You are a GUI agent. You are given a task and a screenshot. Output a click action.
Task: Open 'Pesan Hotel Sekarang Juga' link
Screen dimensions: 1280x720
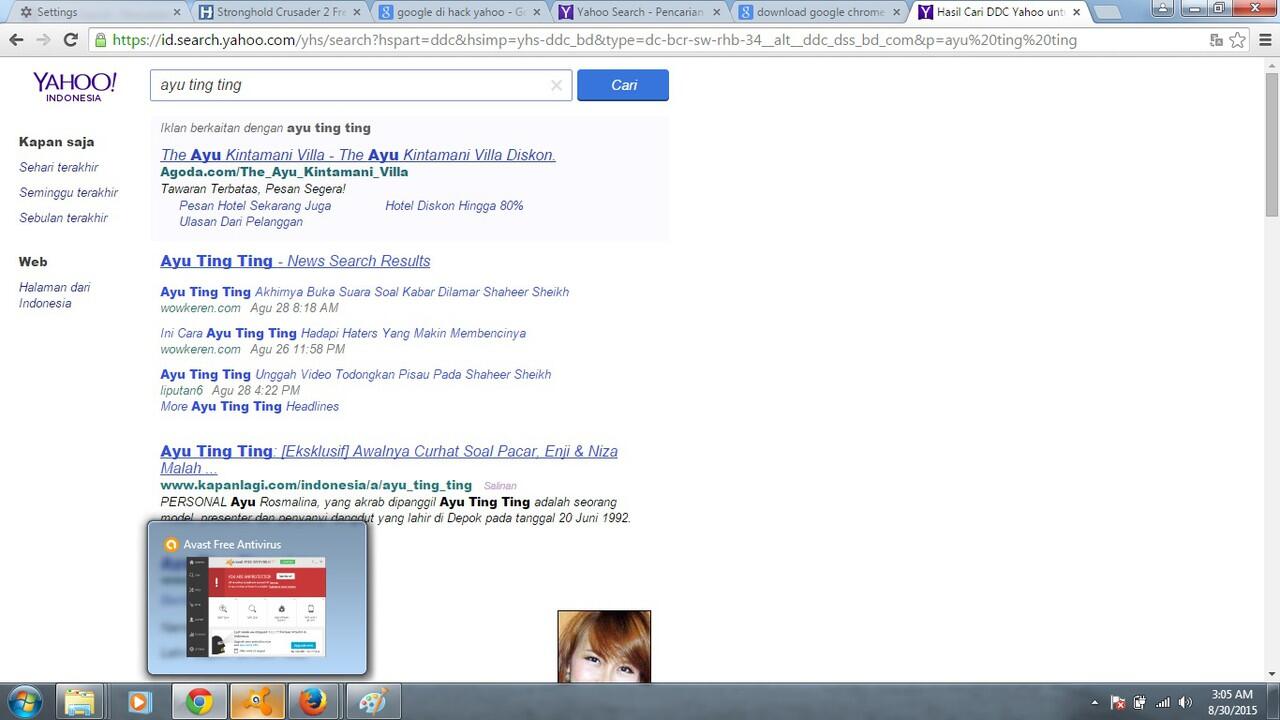point(255,205)
